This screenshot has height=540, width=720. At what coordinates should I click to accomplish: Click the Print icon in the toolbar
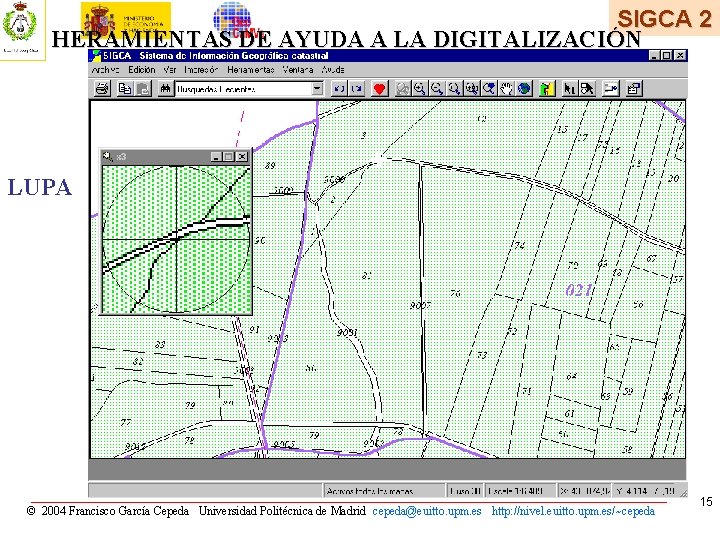pos(102,88)
